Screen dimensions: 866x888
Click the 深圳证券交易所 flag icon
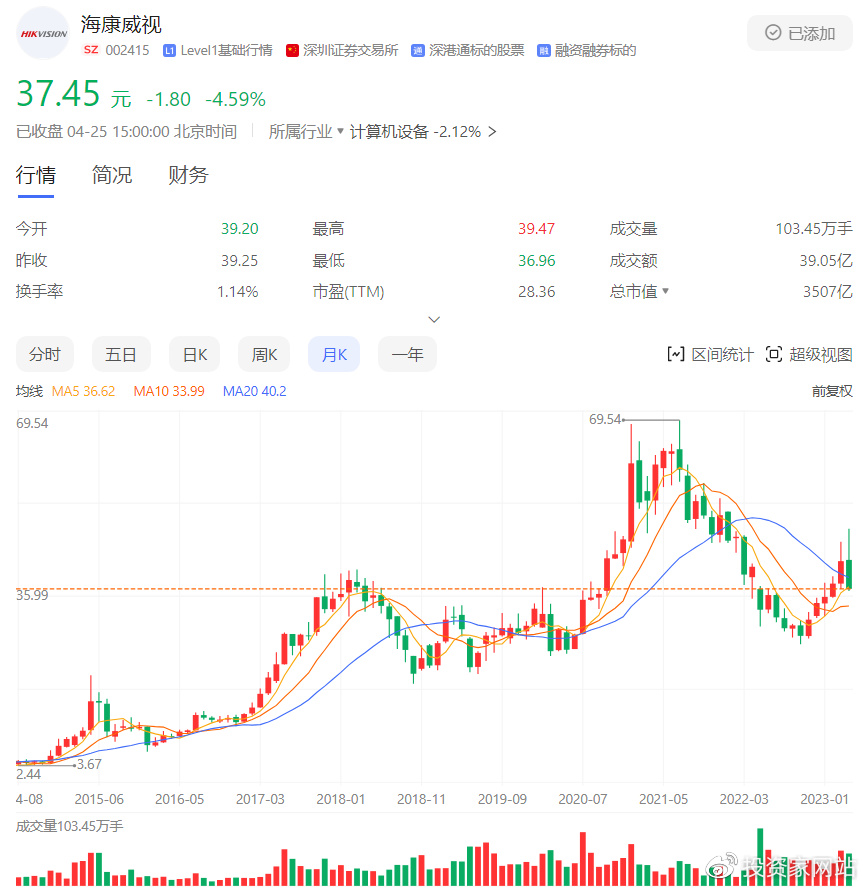pyautogui.click(x=292, y=51)
